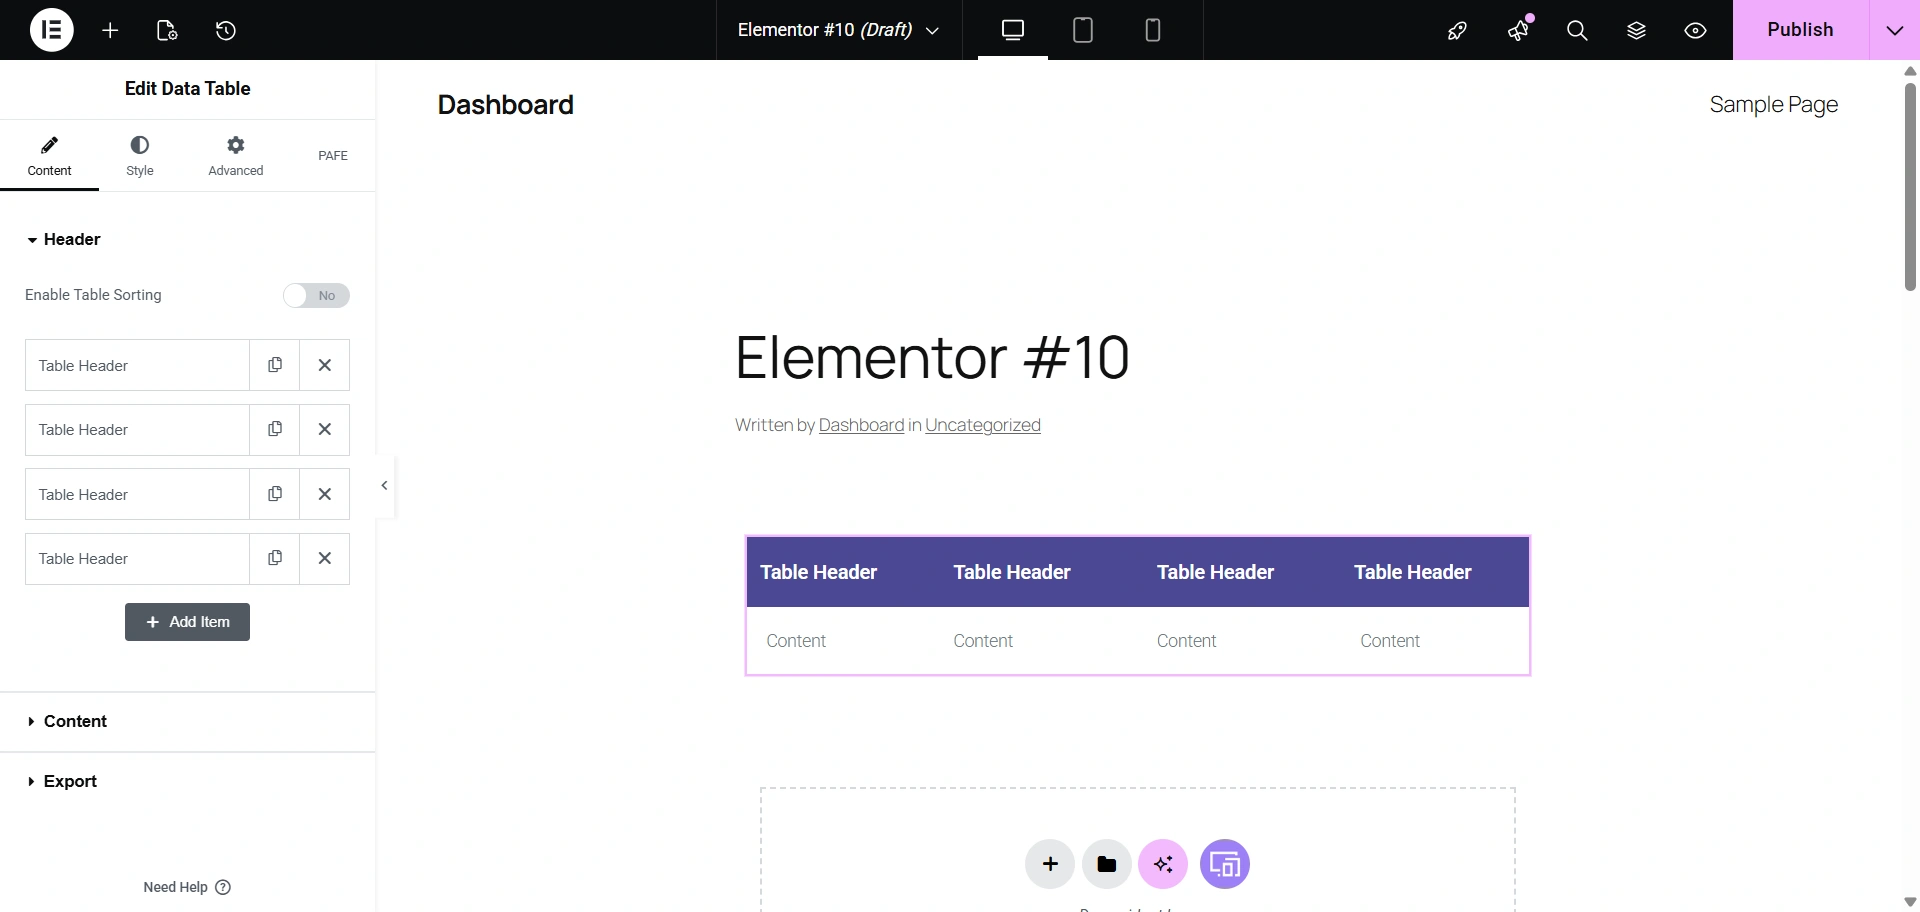Viewport: 1920px width, 912px height.
Task: Open Document Settings icon in top bar
Action: coord(167,30)
